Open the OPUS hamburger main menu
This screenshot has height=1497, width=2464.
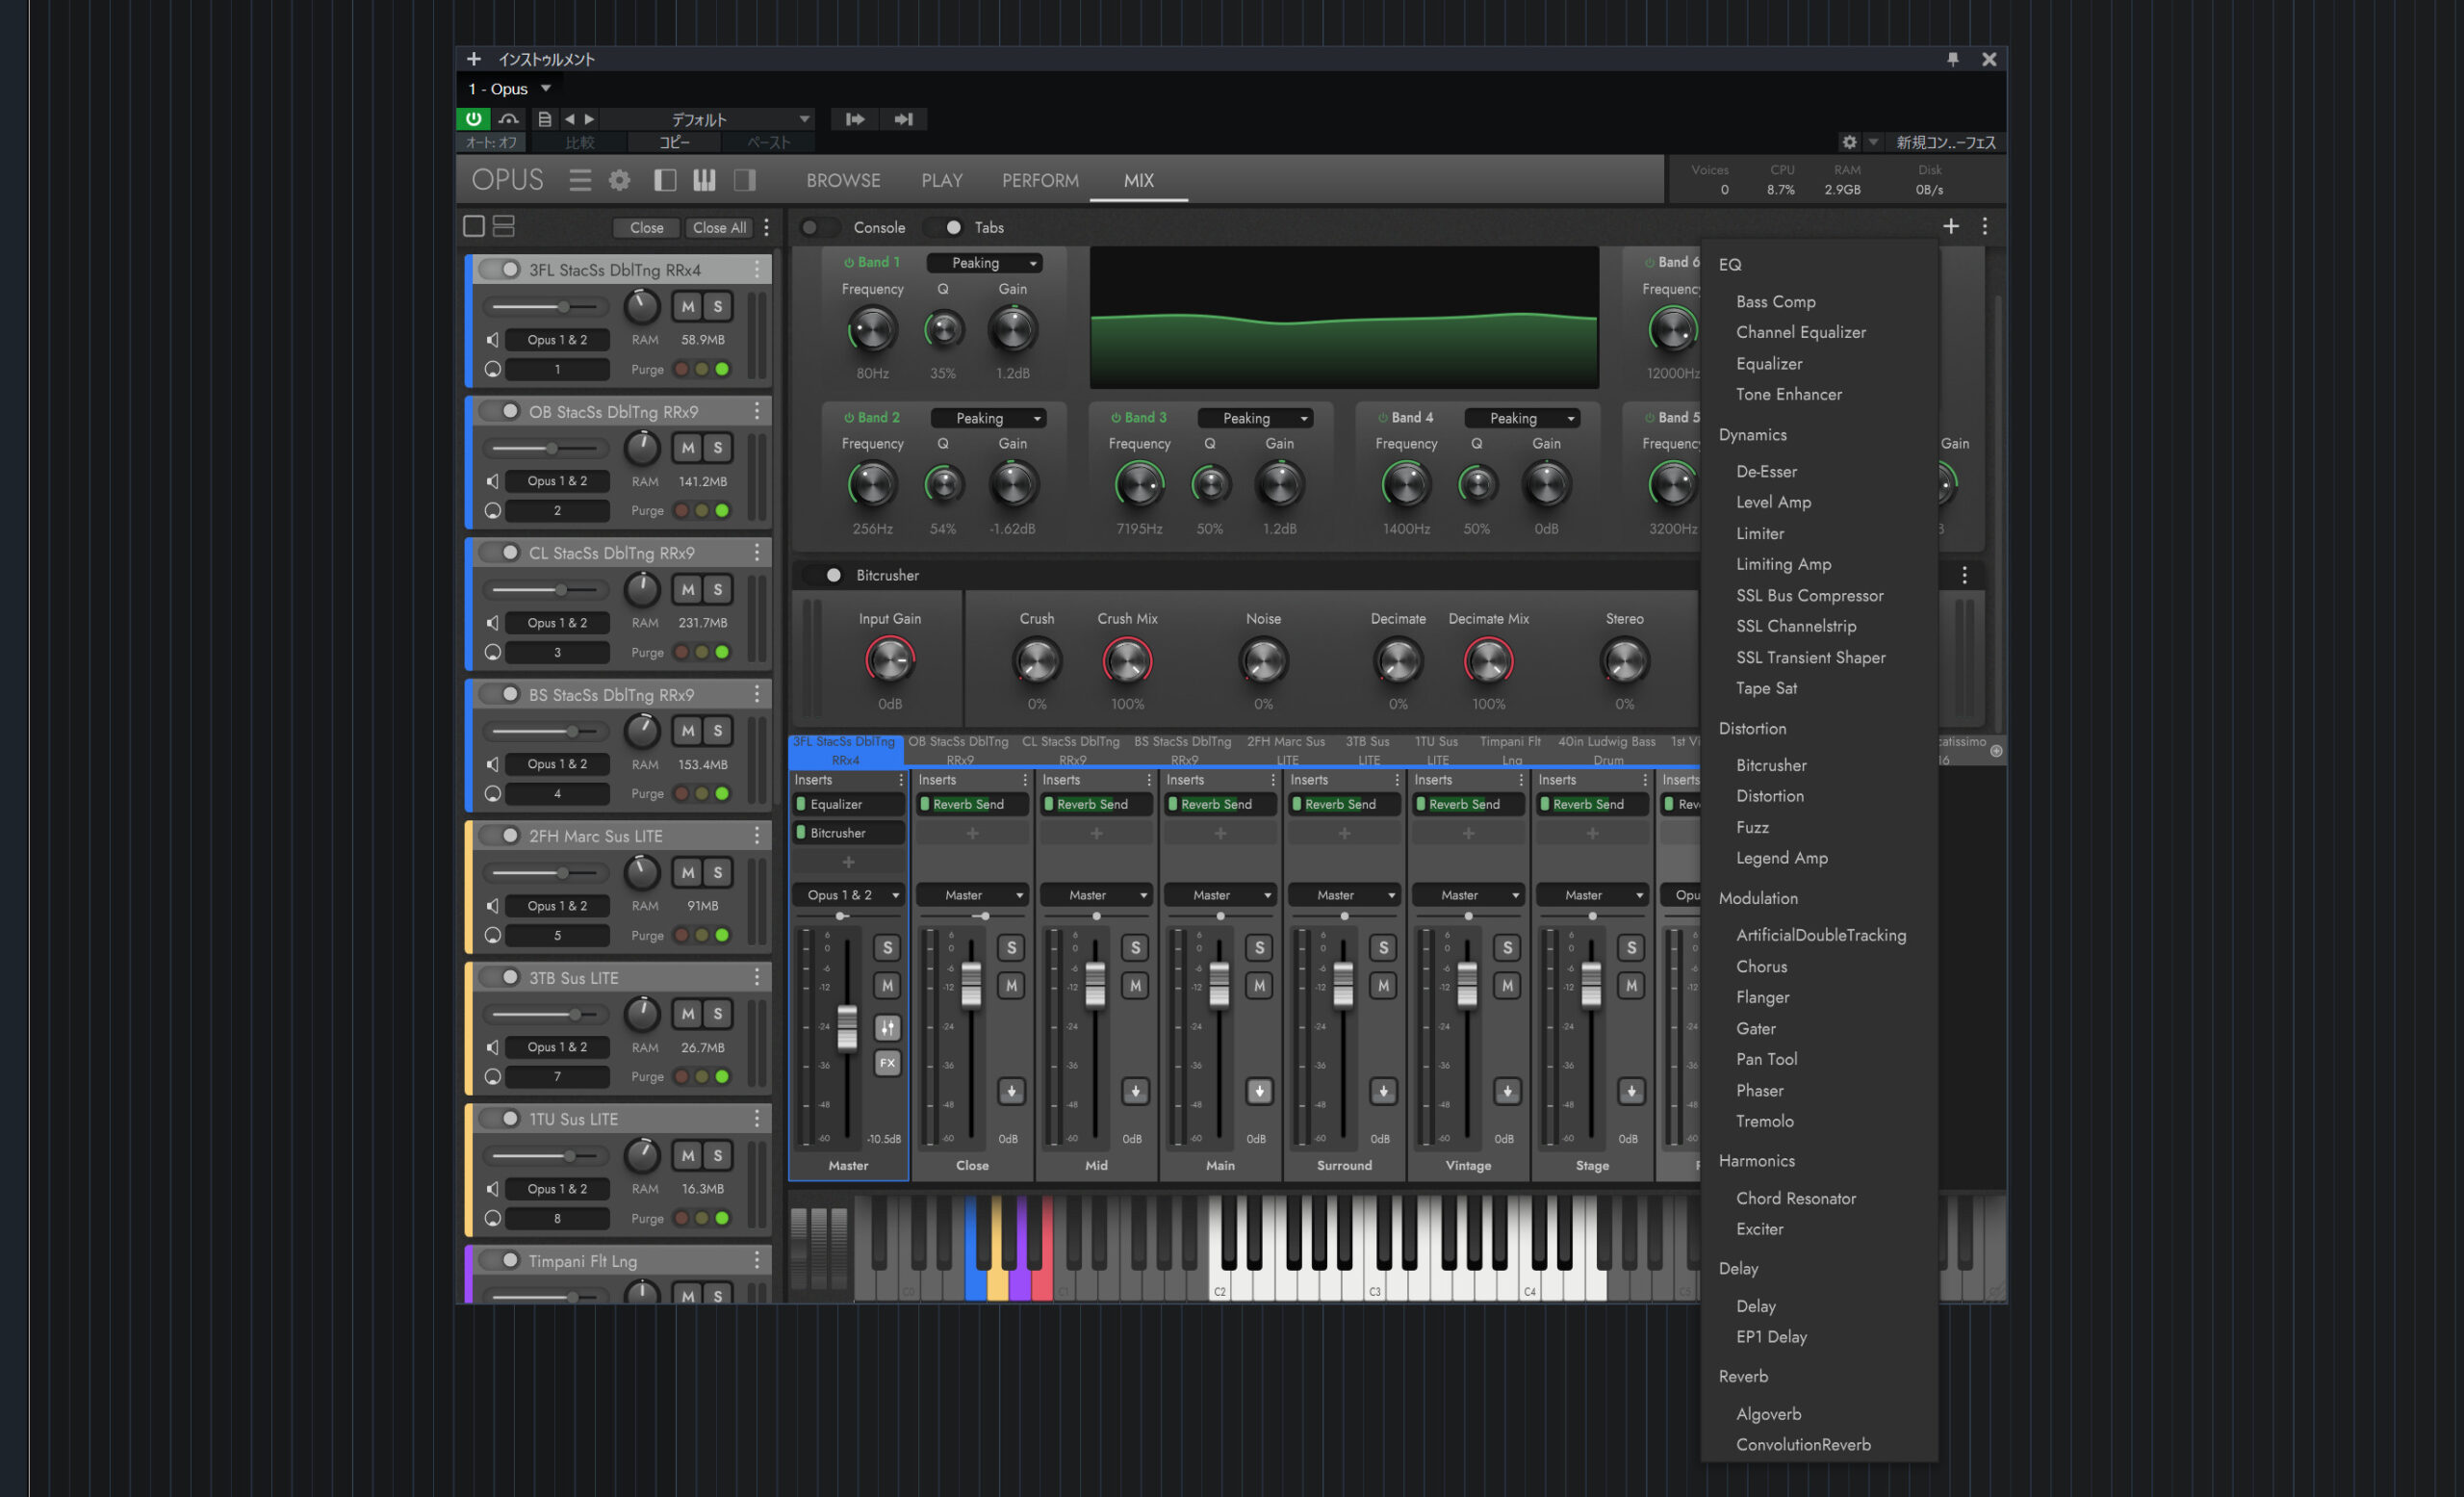coord(580,180)
